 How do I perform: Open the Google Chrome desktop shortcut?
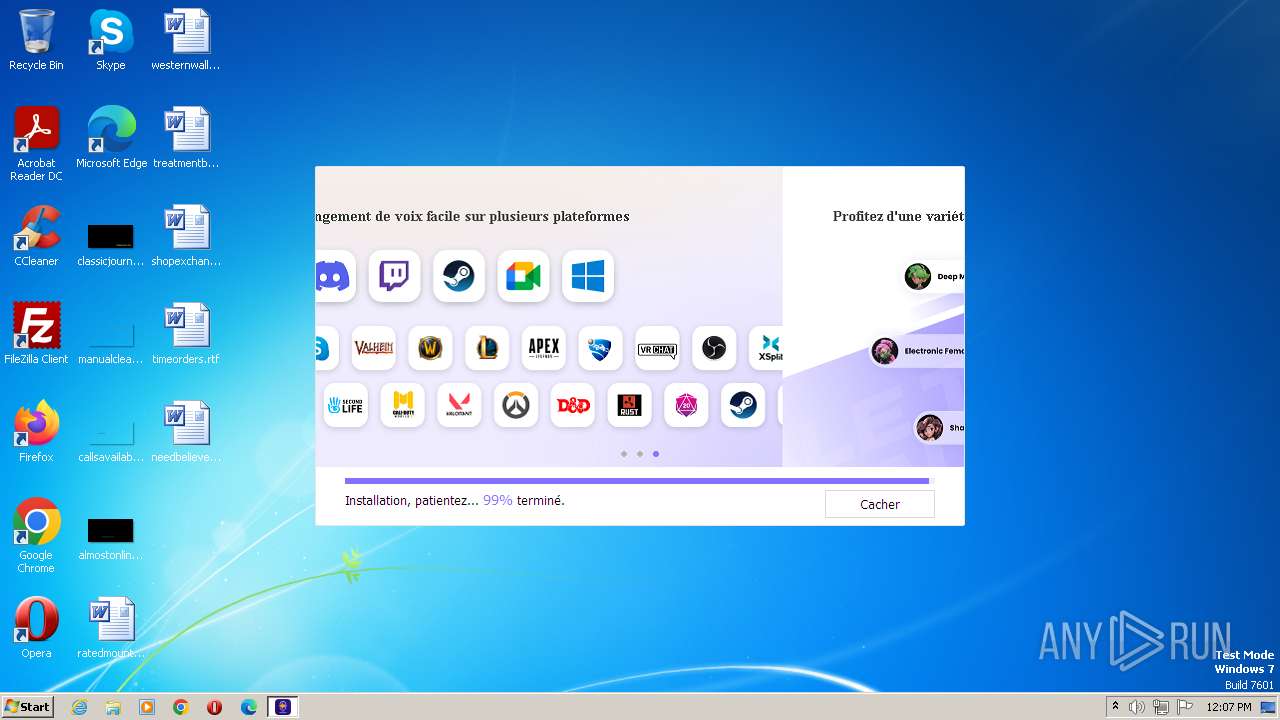point(36,536)
